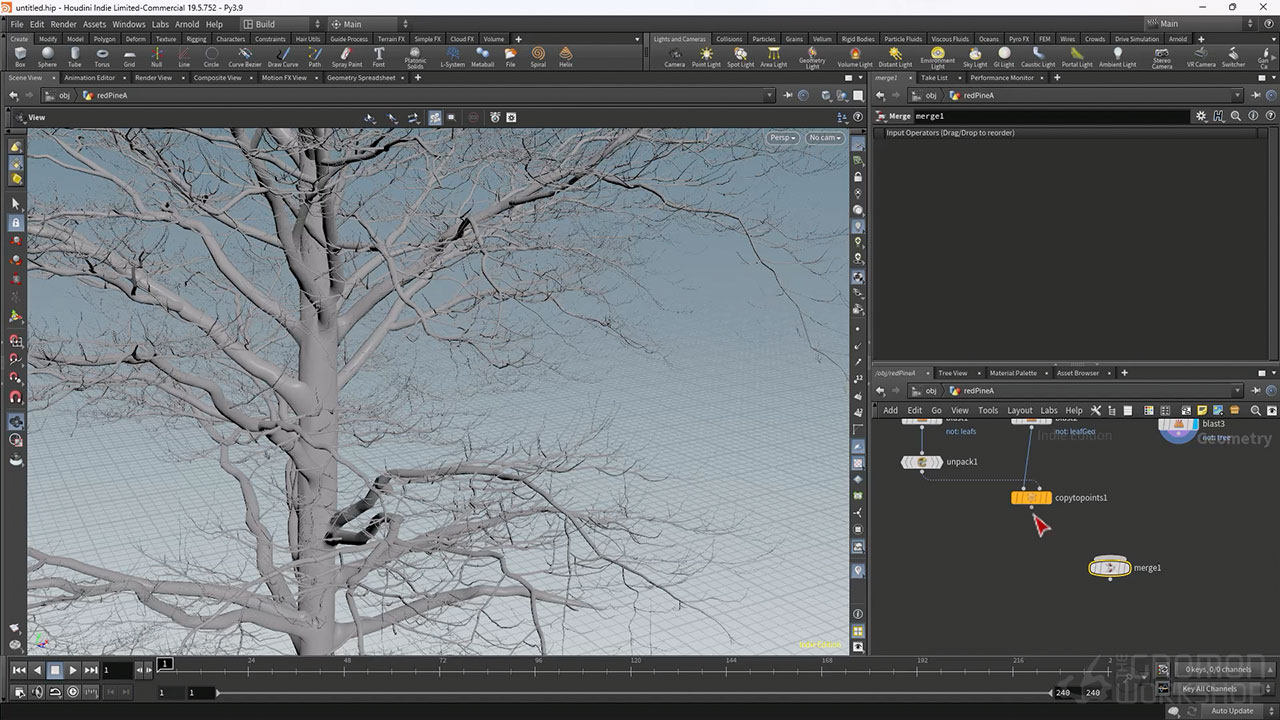Switch to the Geometry Spreadsheet tab
The height and width of the screenshot is (720, 1280).
pos(361,78)
